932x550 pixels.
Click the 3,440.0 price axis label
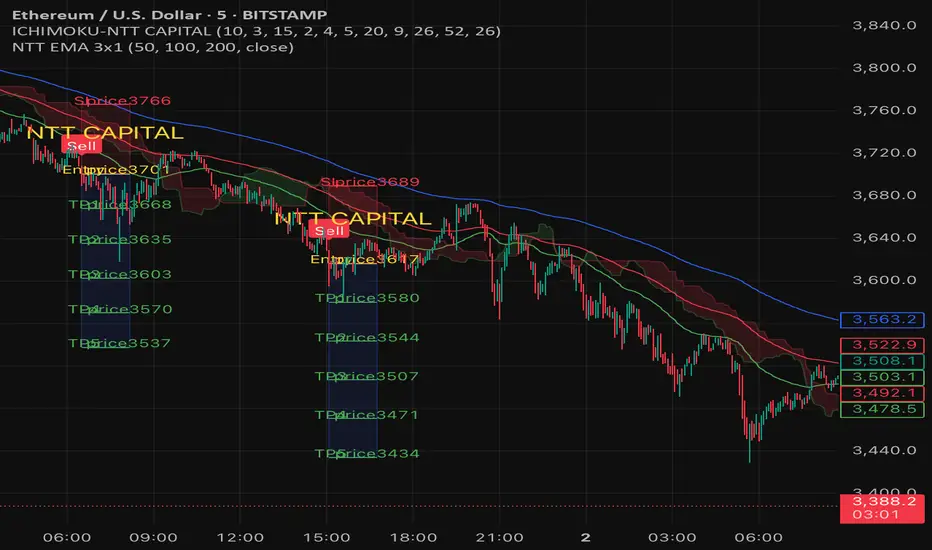tap(884, 450)
